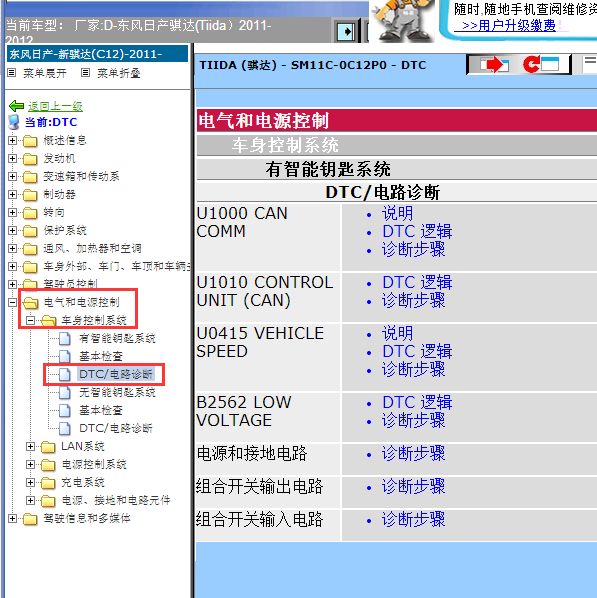Select the 保护系统 folder icon
The height and width of the screenshot is (598, 597).
[30, 231]
